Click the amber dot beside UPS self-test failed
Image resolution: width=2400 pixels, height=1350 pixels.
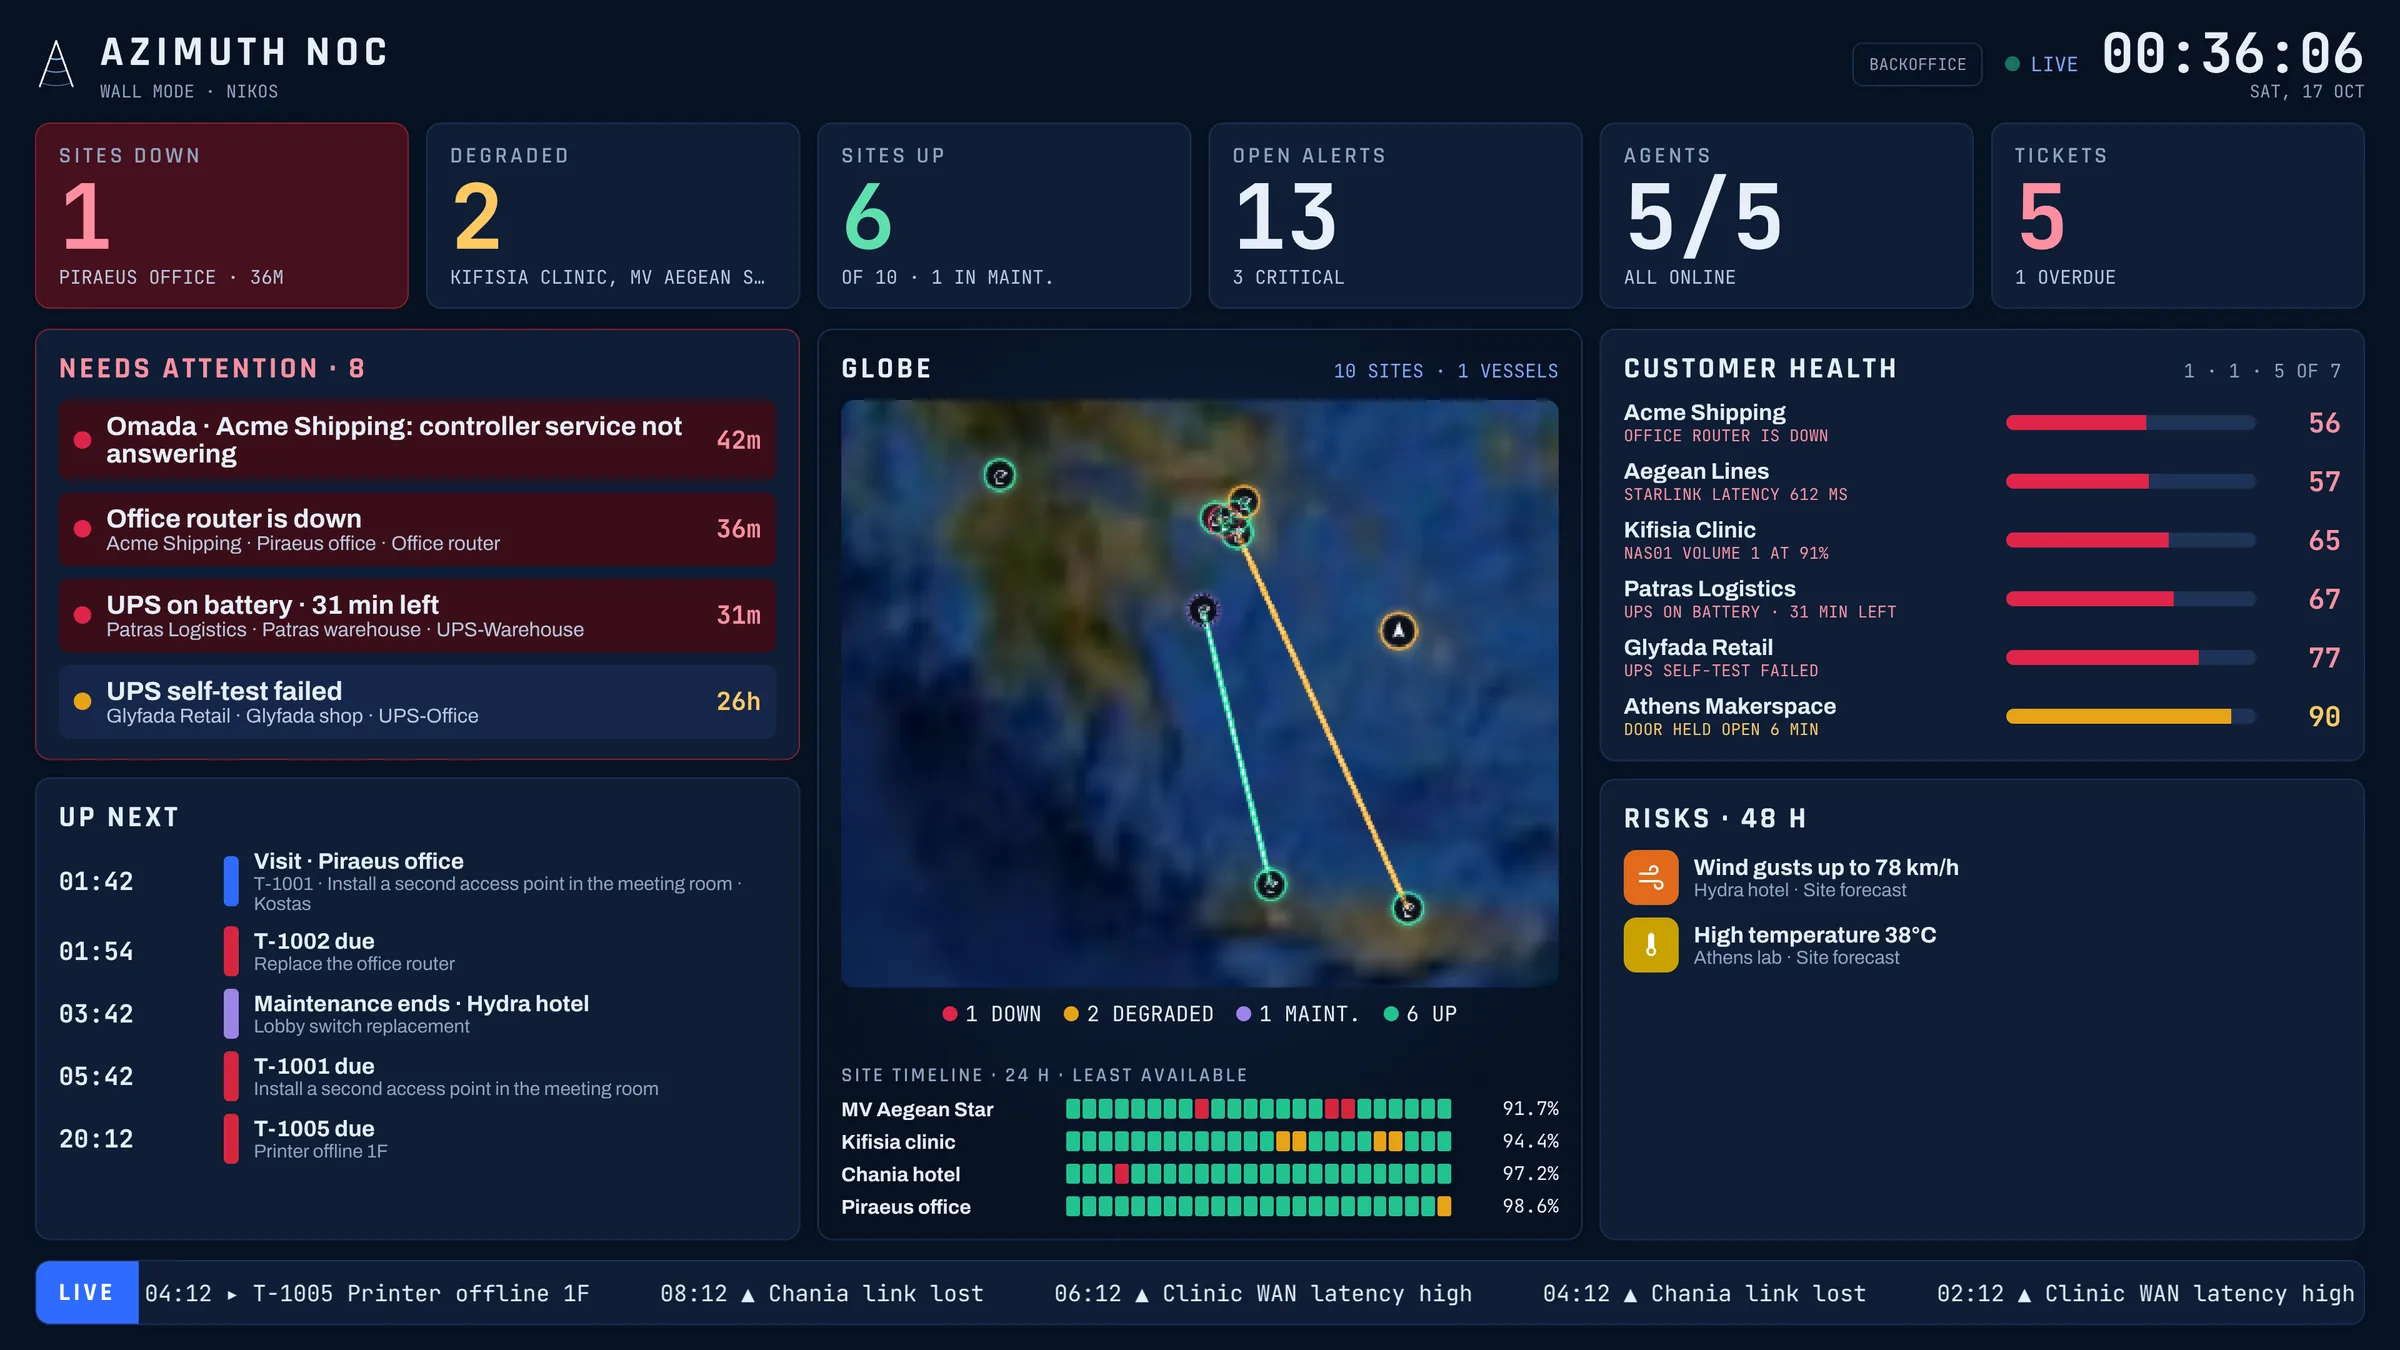pyautogui.click(x=83, y=701)
